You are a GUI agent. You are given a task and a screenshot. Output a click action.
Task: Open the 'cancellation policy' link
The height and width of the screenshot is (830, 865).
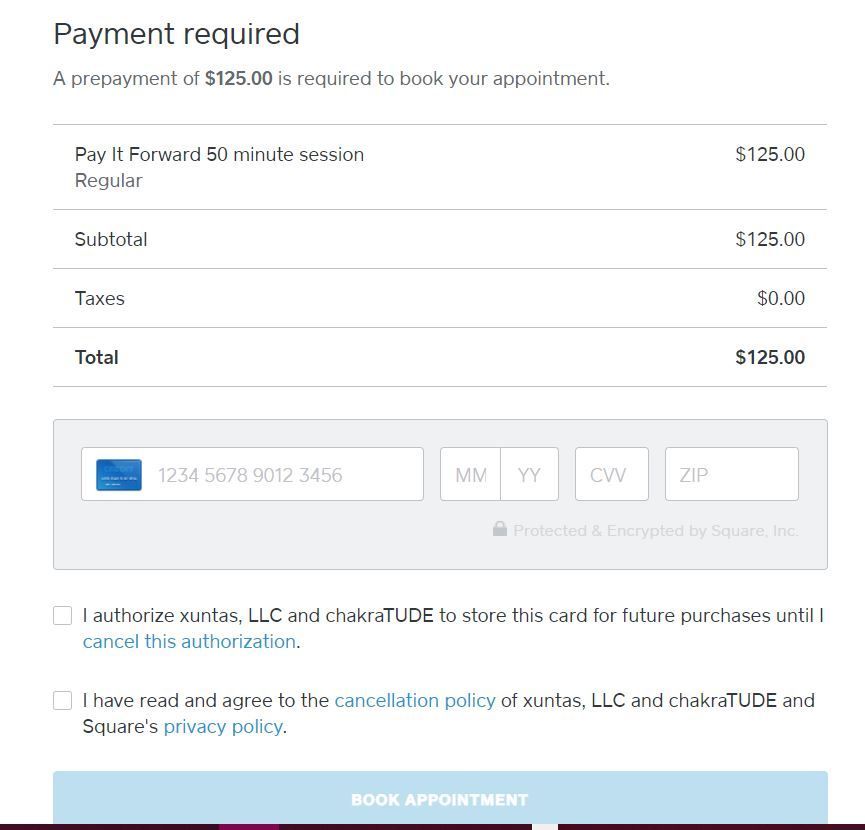[x=415, y=701]
